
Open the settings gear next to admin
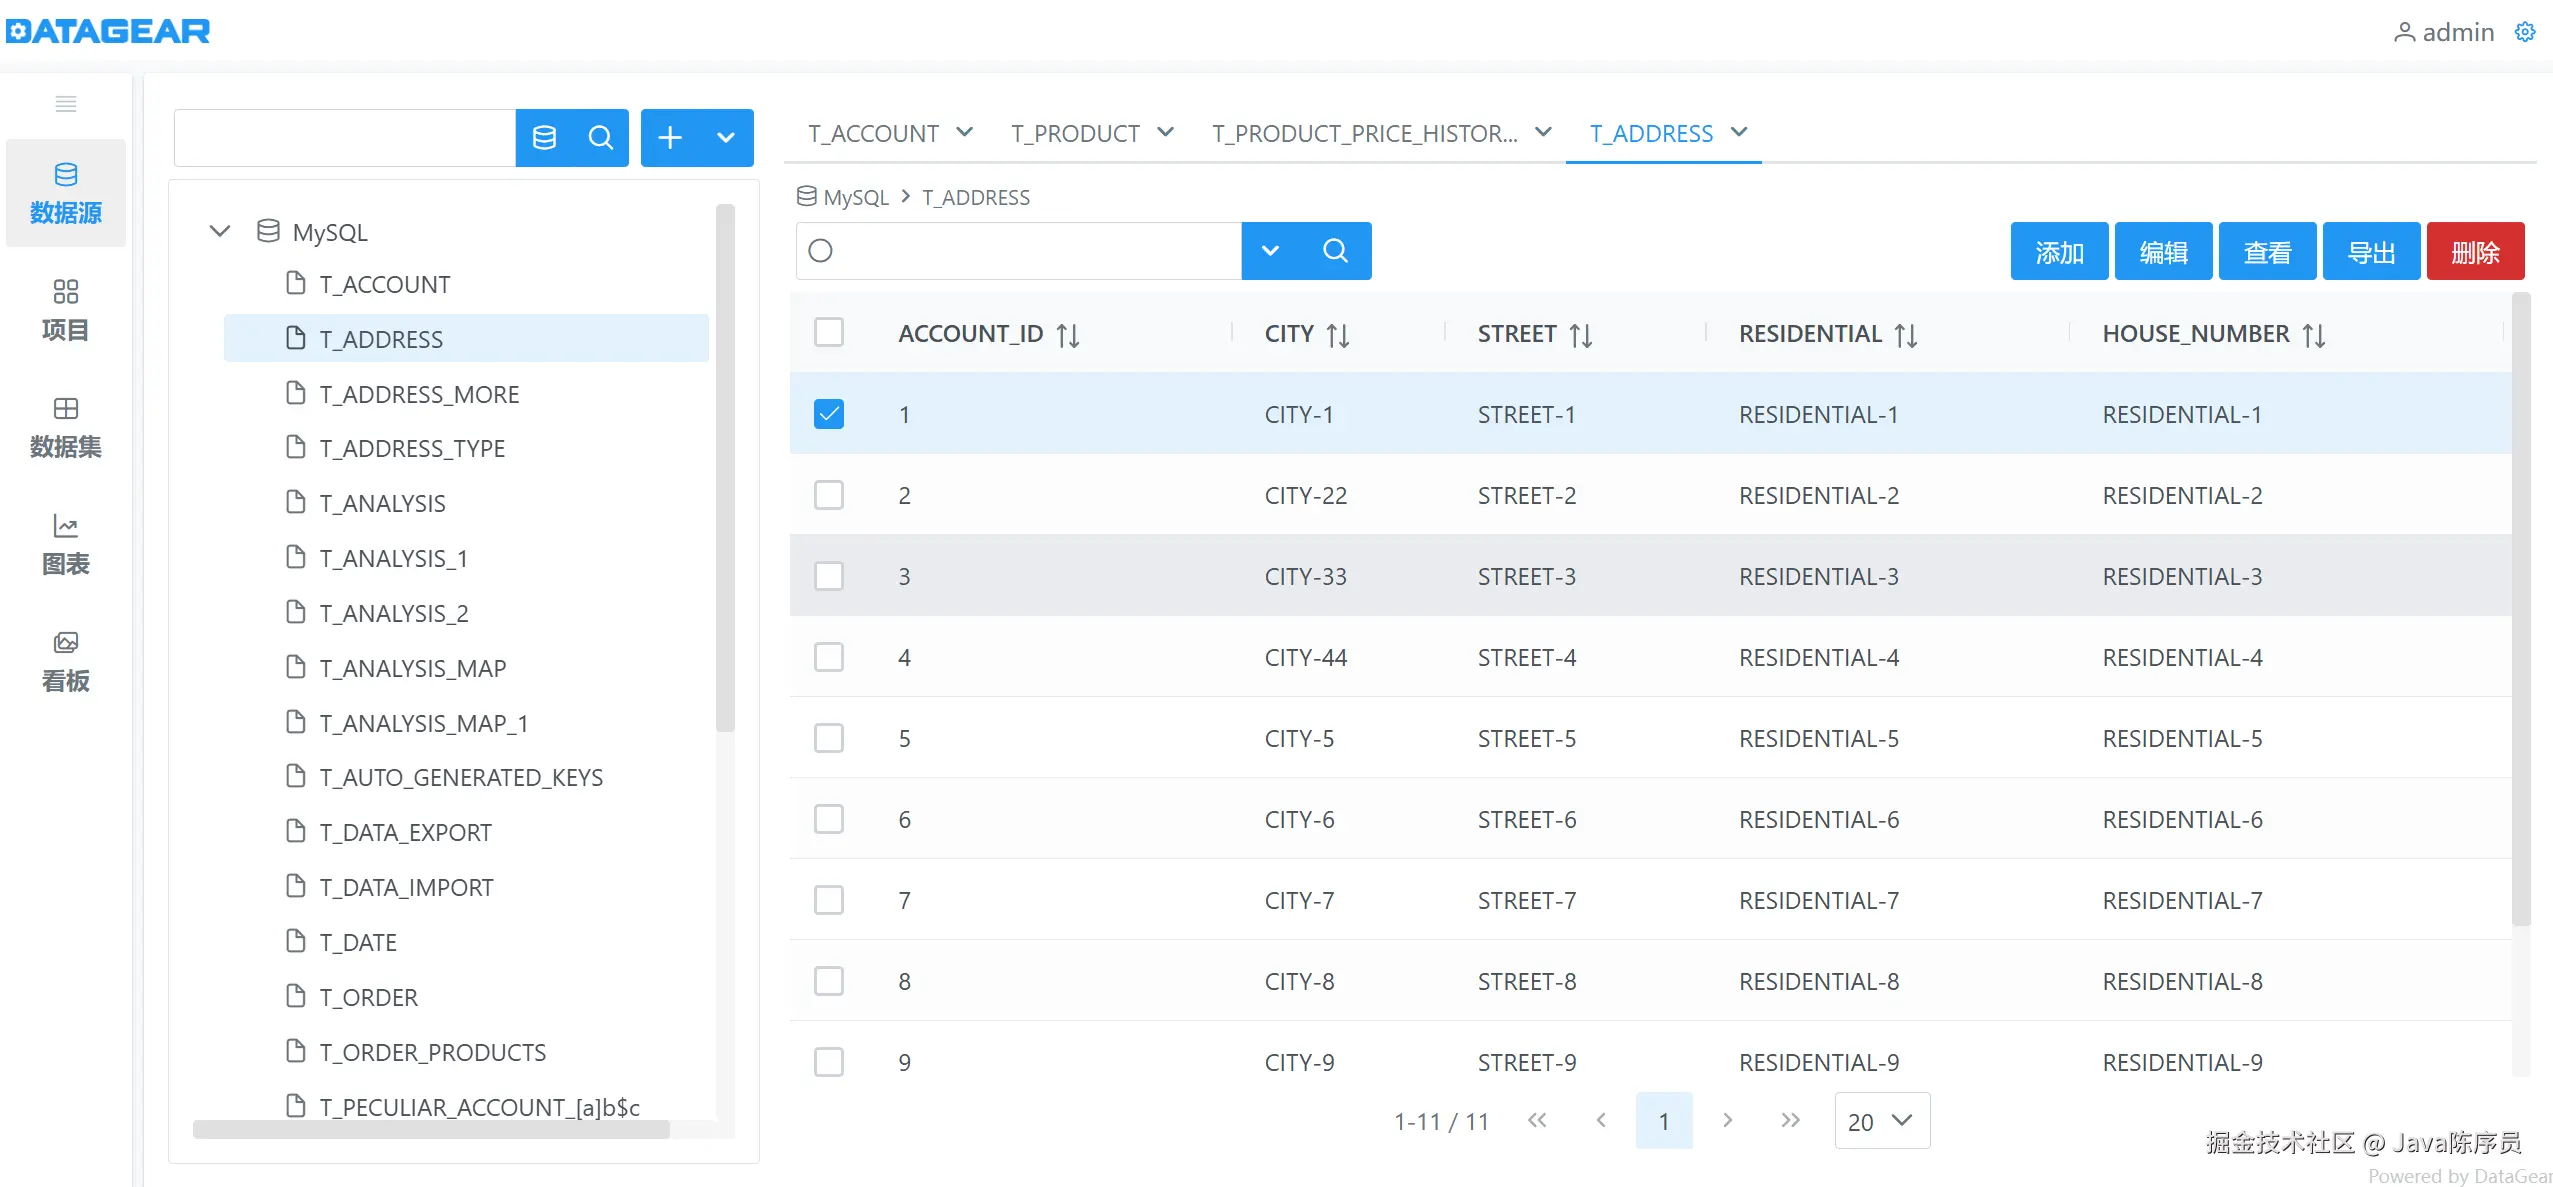point(2524,32)
